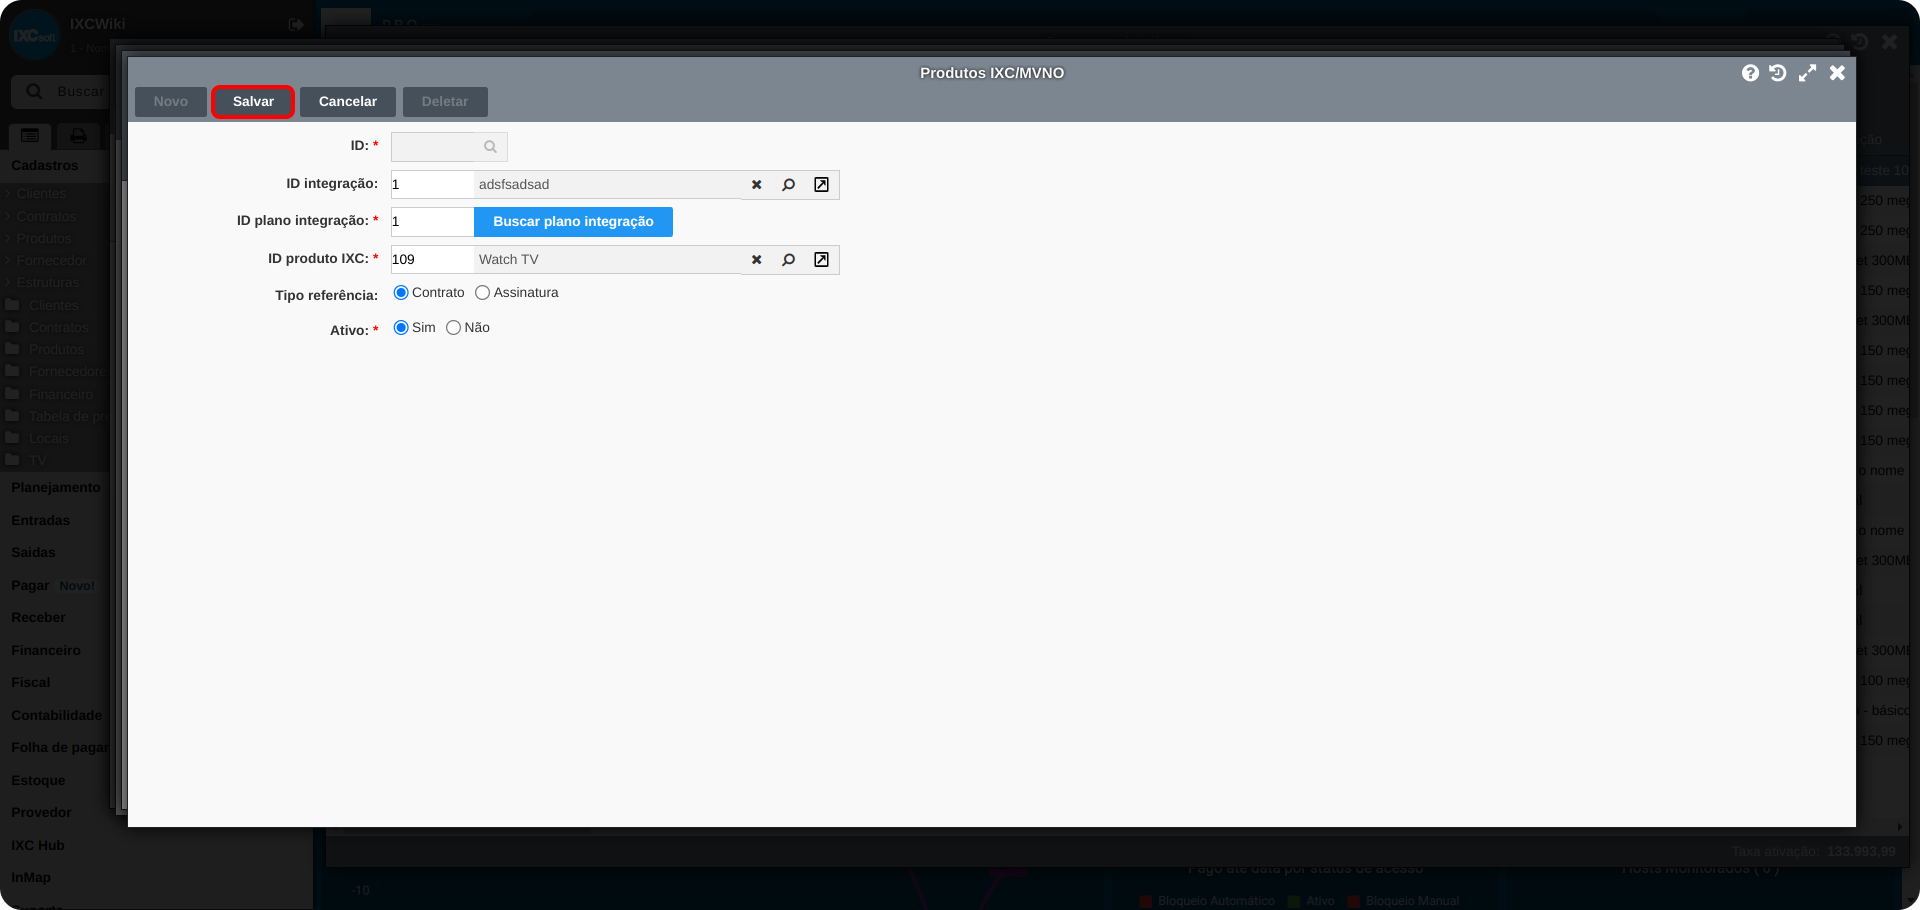The image size is (1920, 910).
Task: Expand dialog with the fullscreen arrows icon
Action: pyautogui.click(x=1807, y=73)
